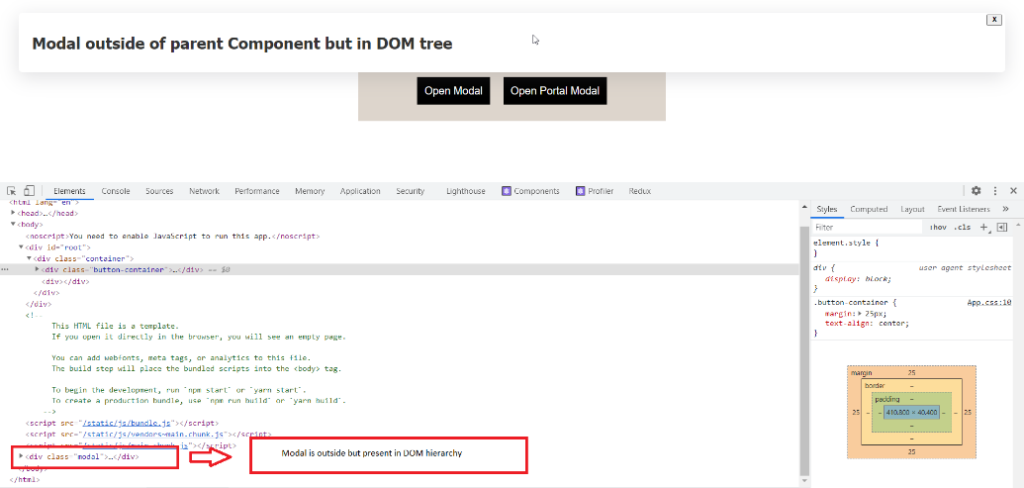Select the closing html tag line
This screenshot has width=1024, height=488.
(25, 480)
